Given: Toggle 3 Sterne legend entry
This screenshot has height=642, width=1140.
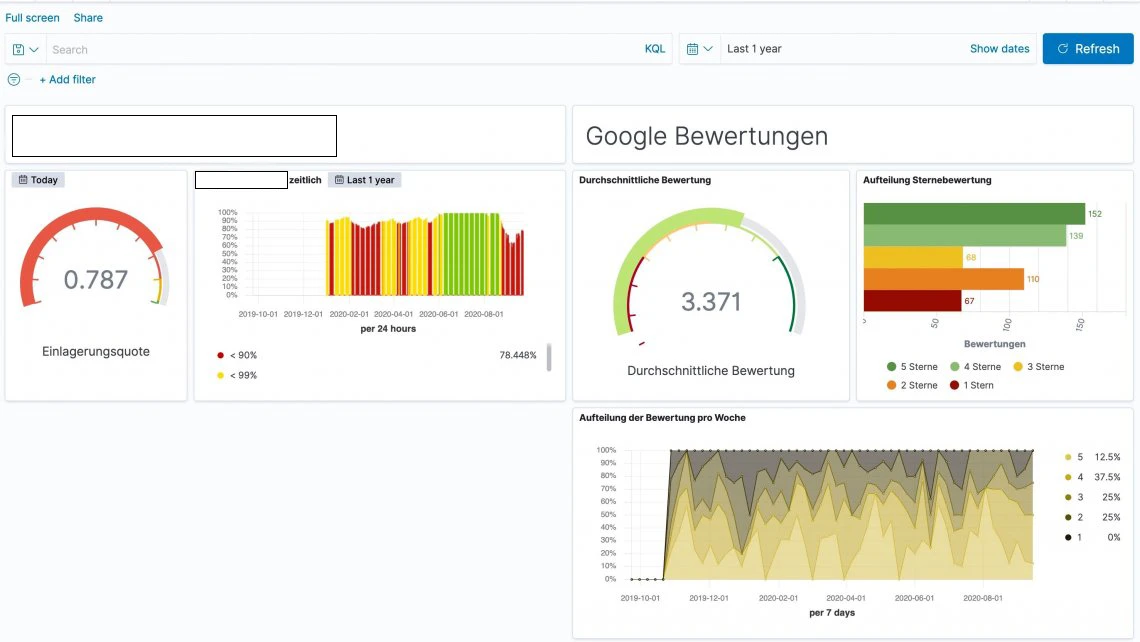Looking at the screenshot, I should tap(1039, 366).
